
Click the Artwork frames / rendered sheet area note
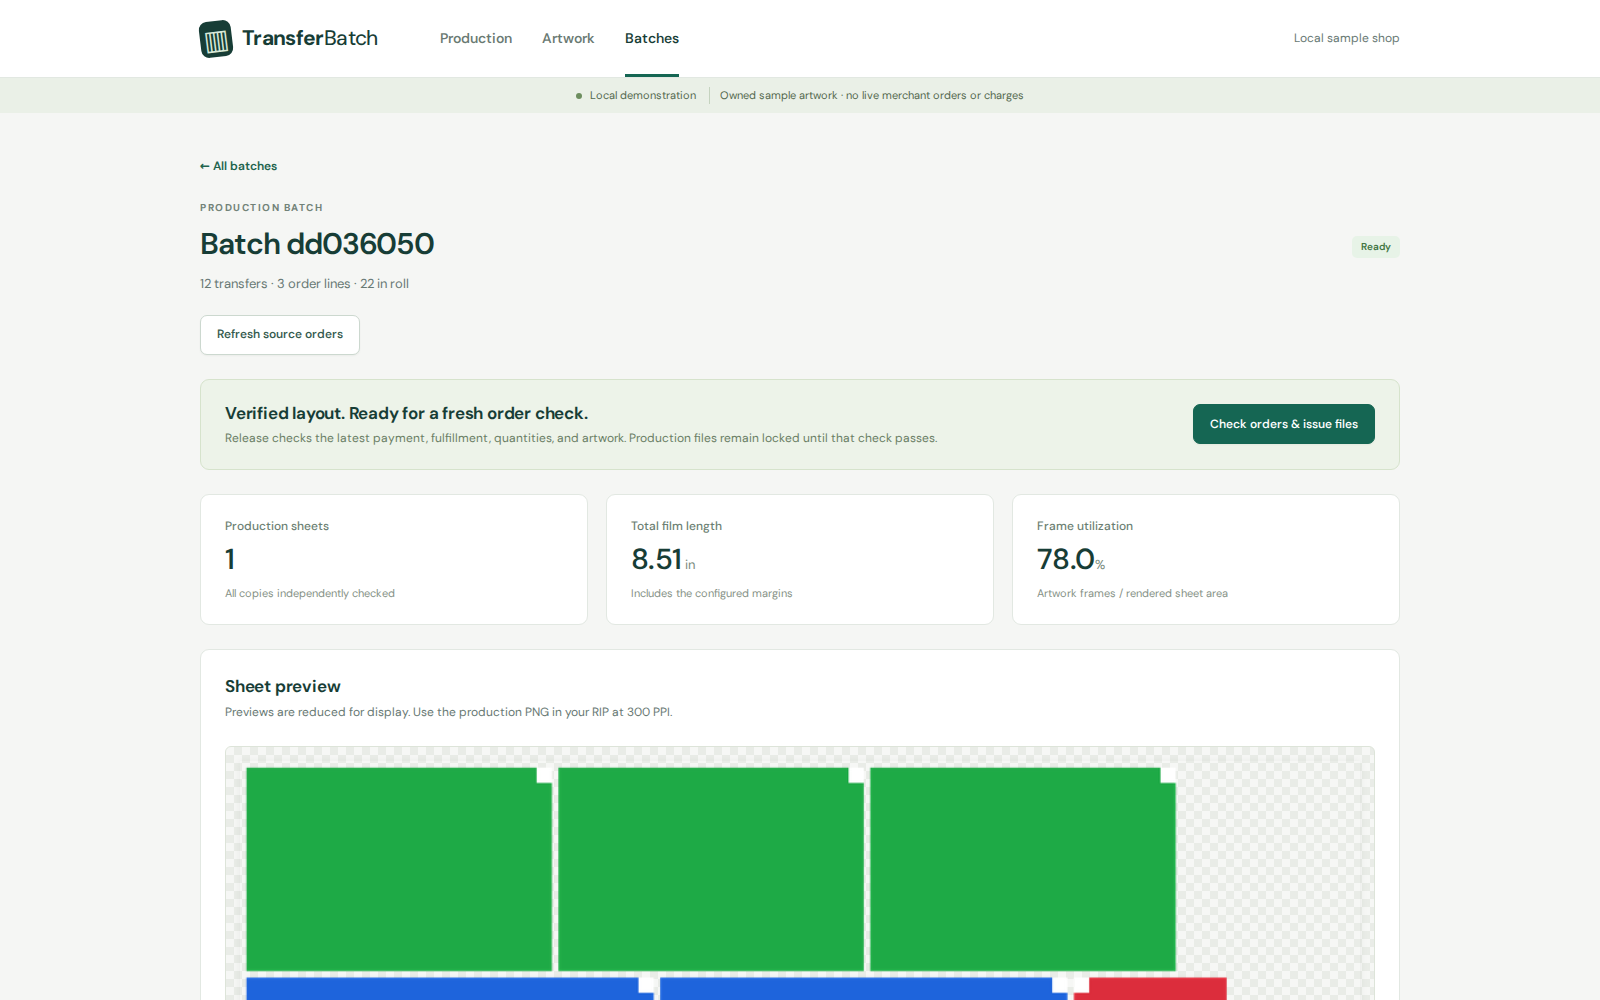tap(1132, 594)
